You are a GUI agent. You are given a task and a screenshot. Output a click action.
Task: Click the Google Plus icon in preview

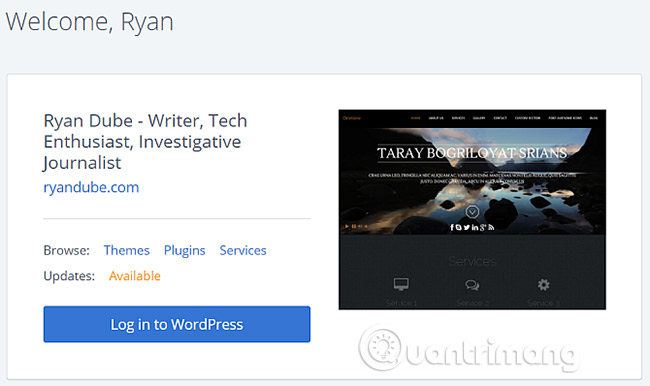tap(483, 227)
